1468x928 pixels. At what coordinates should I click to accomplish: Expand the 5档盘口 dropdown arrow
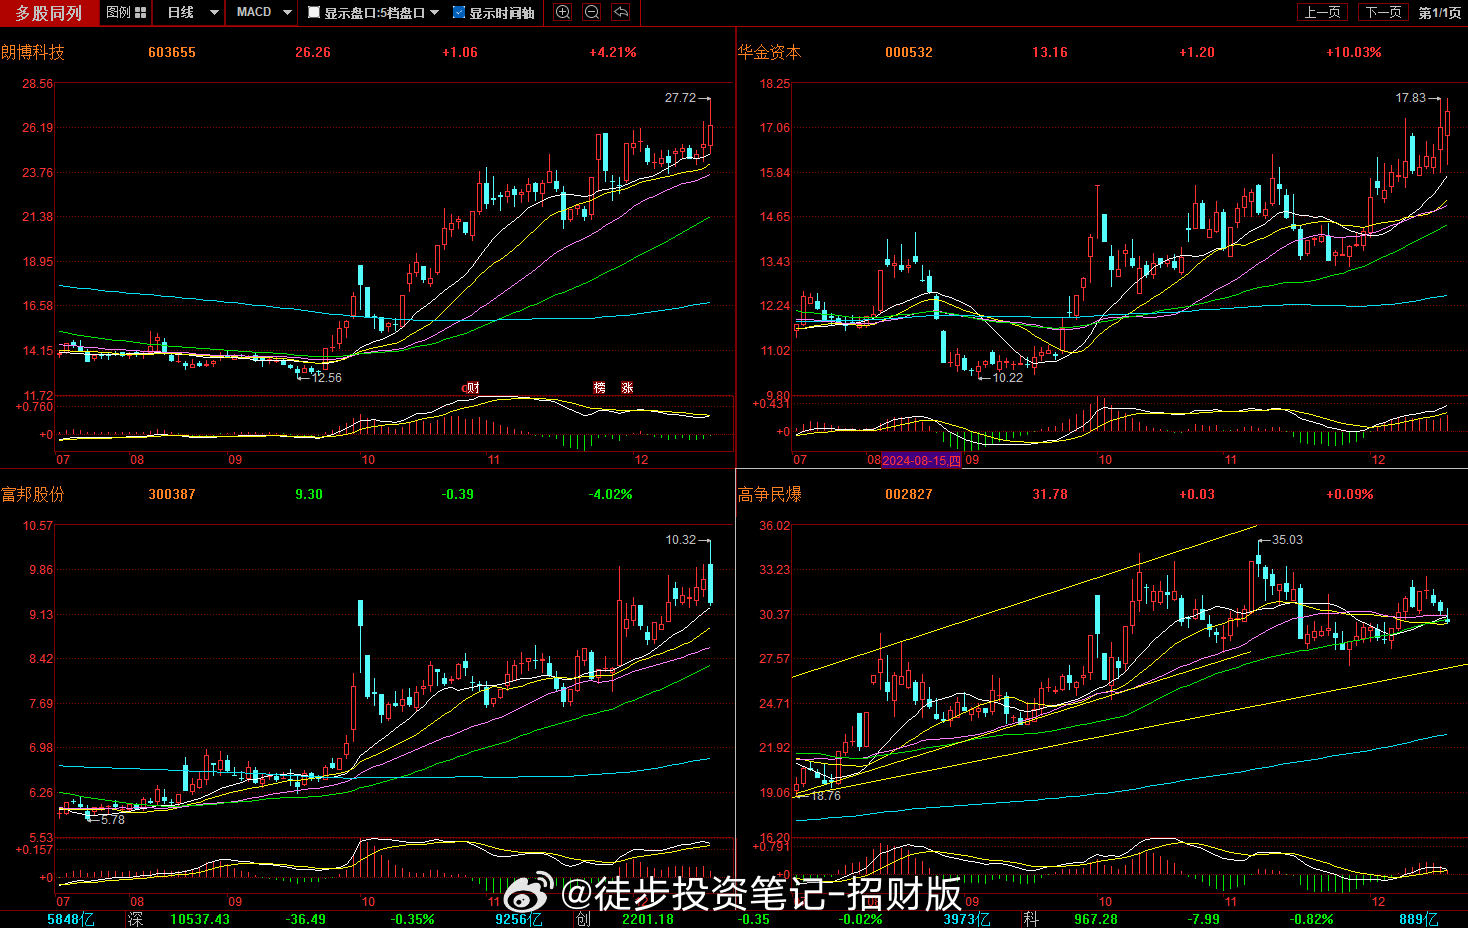tap(434, 13)
